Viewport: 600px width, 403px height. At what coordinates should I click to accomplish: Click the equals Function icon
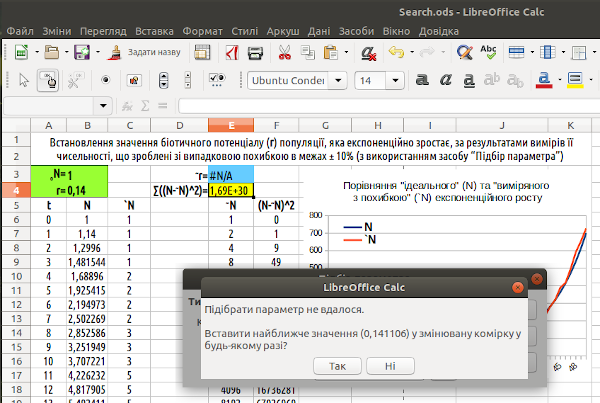click(163, 106)
